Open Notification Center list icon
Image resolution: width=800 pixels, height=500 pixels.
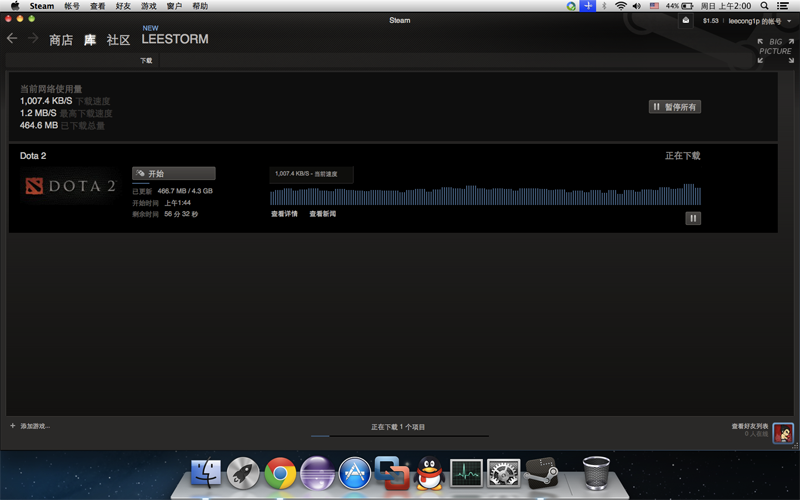(783, 6)
